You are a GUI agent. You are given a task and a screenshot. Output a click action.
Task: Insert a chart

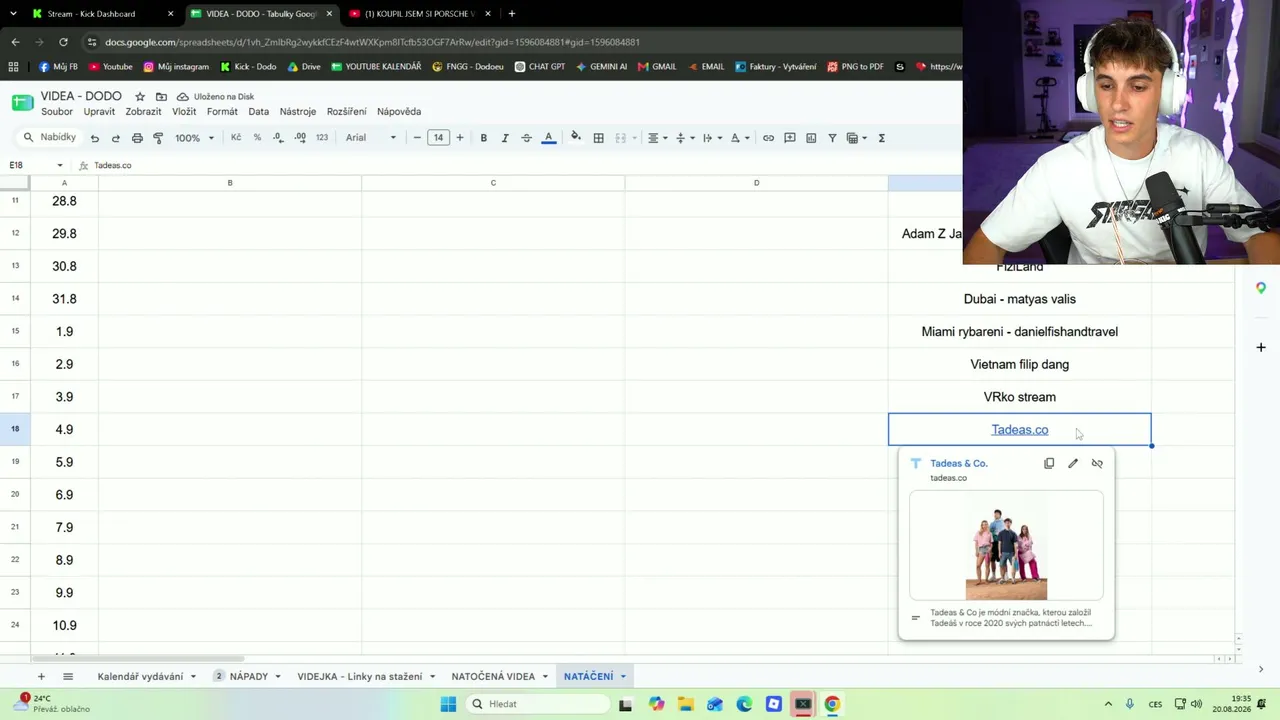tap(811, 138)
